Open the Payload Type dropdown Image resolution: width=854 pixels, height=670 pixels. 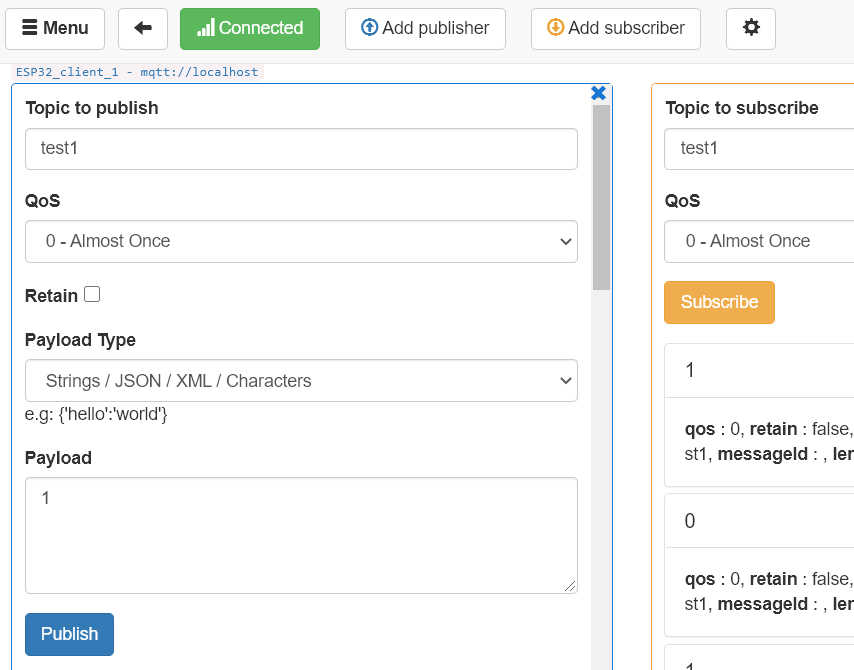tap(301, 381)
